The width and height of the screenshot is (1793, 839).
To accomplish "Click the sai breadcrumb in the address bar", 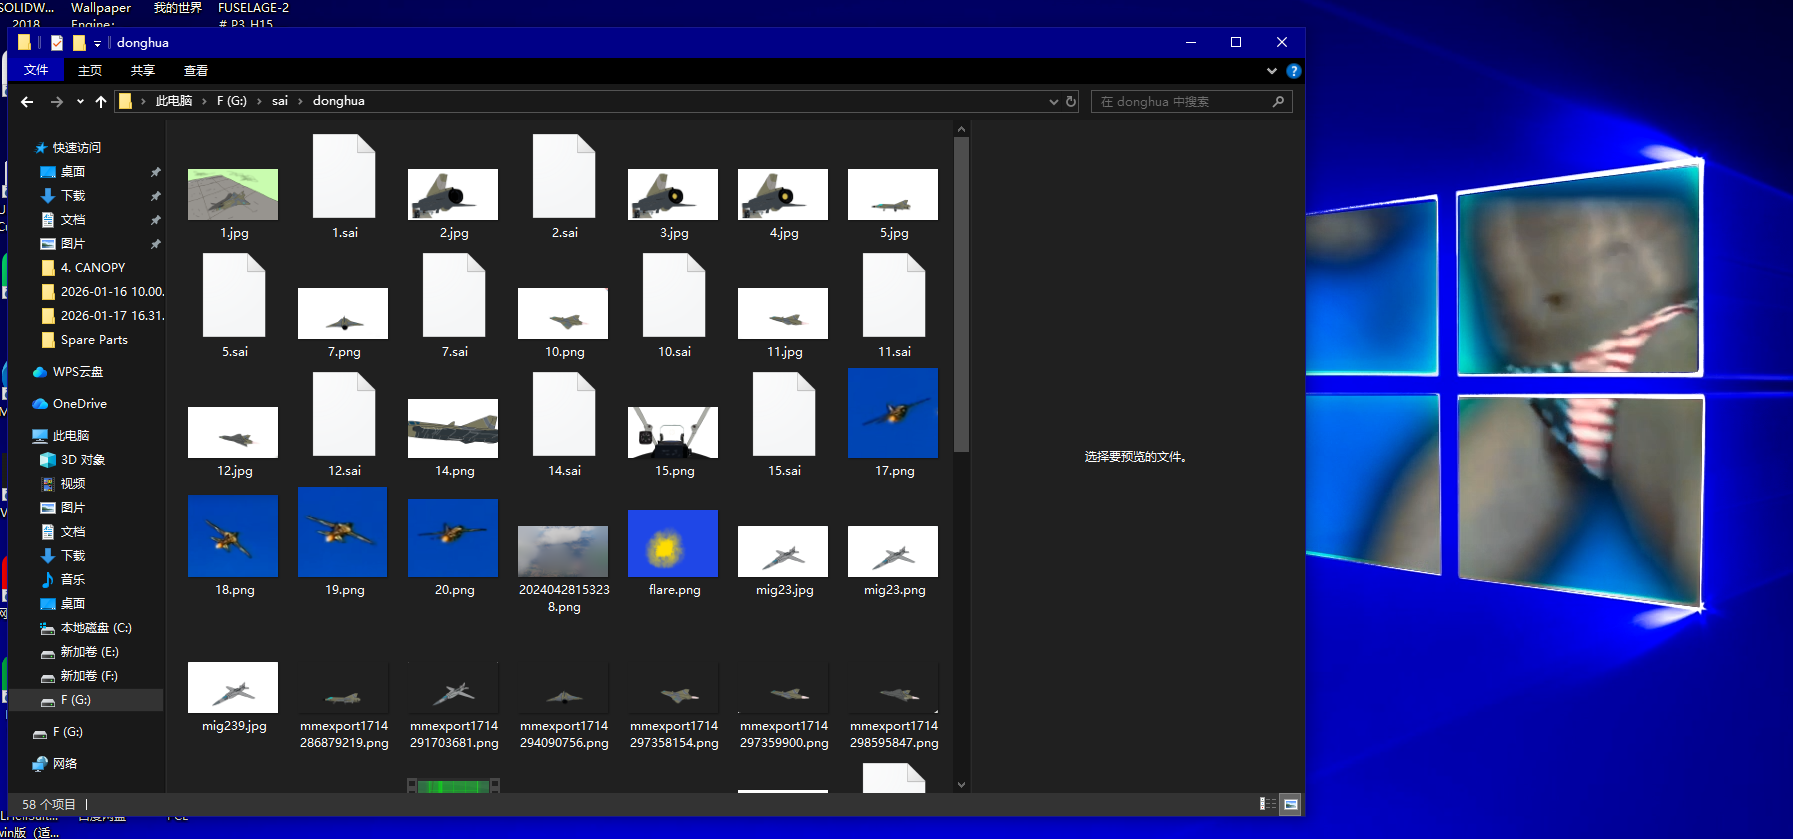I will [x=280, y=101].
